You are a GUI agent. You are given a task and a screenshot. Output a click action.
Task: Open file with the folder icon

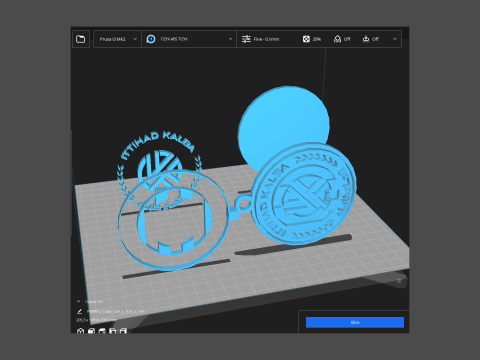point(81,39)
